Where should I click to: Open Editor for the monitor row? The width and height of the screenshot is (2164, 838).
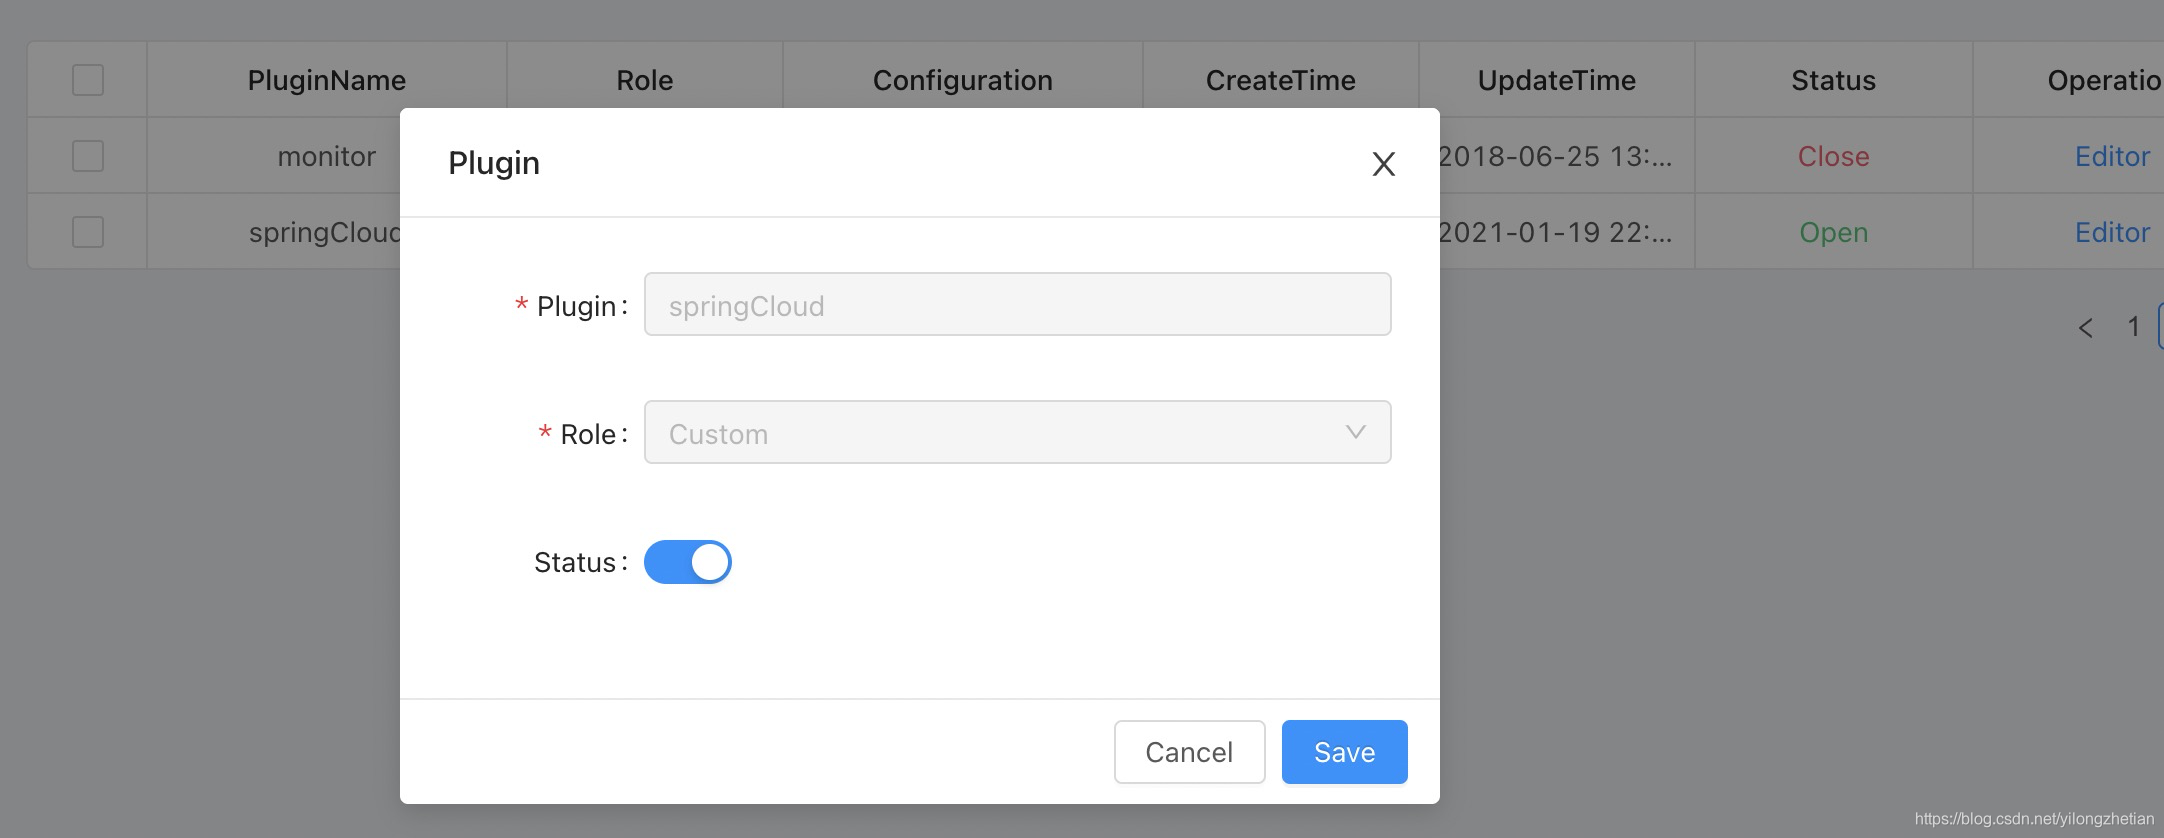coord(2112,156)
